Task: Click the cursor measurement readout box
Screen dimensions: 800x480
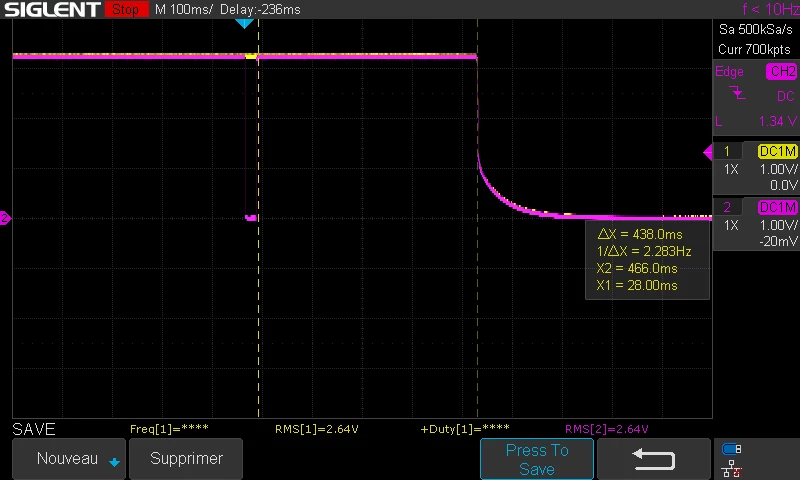Action: [647, 260]
